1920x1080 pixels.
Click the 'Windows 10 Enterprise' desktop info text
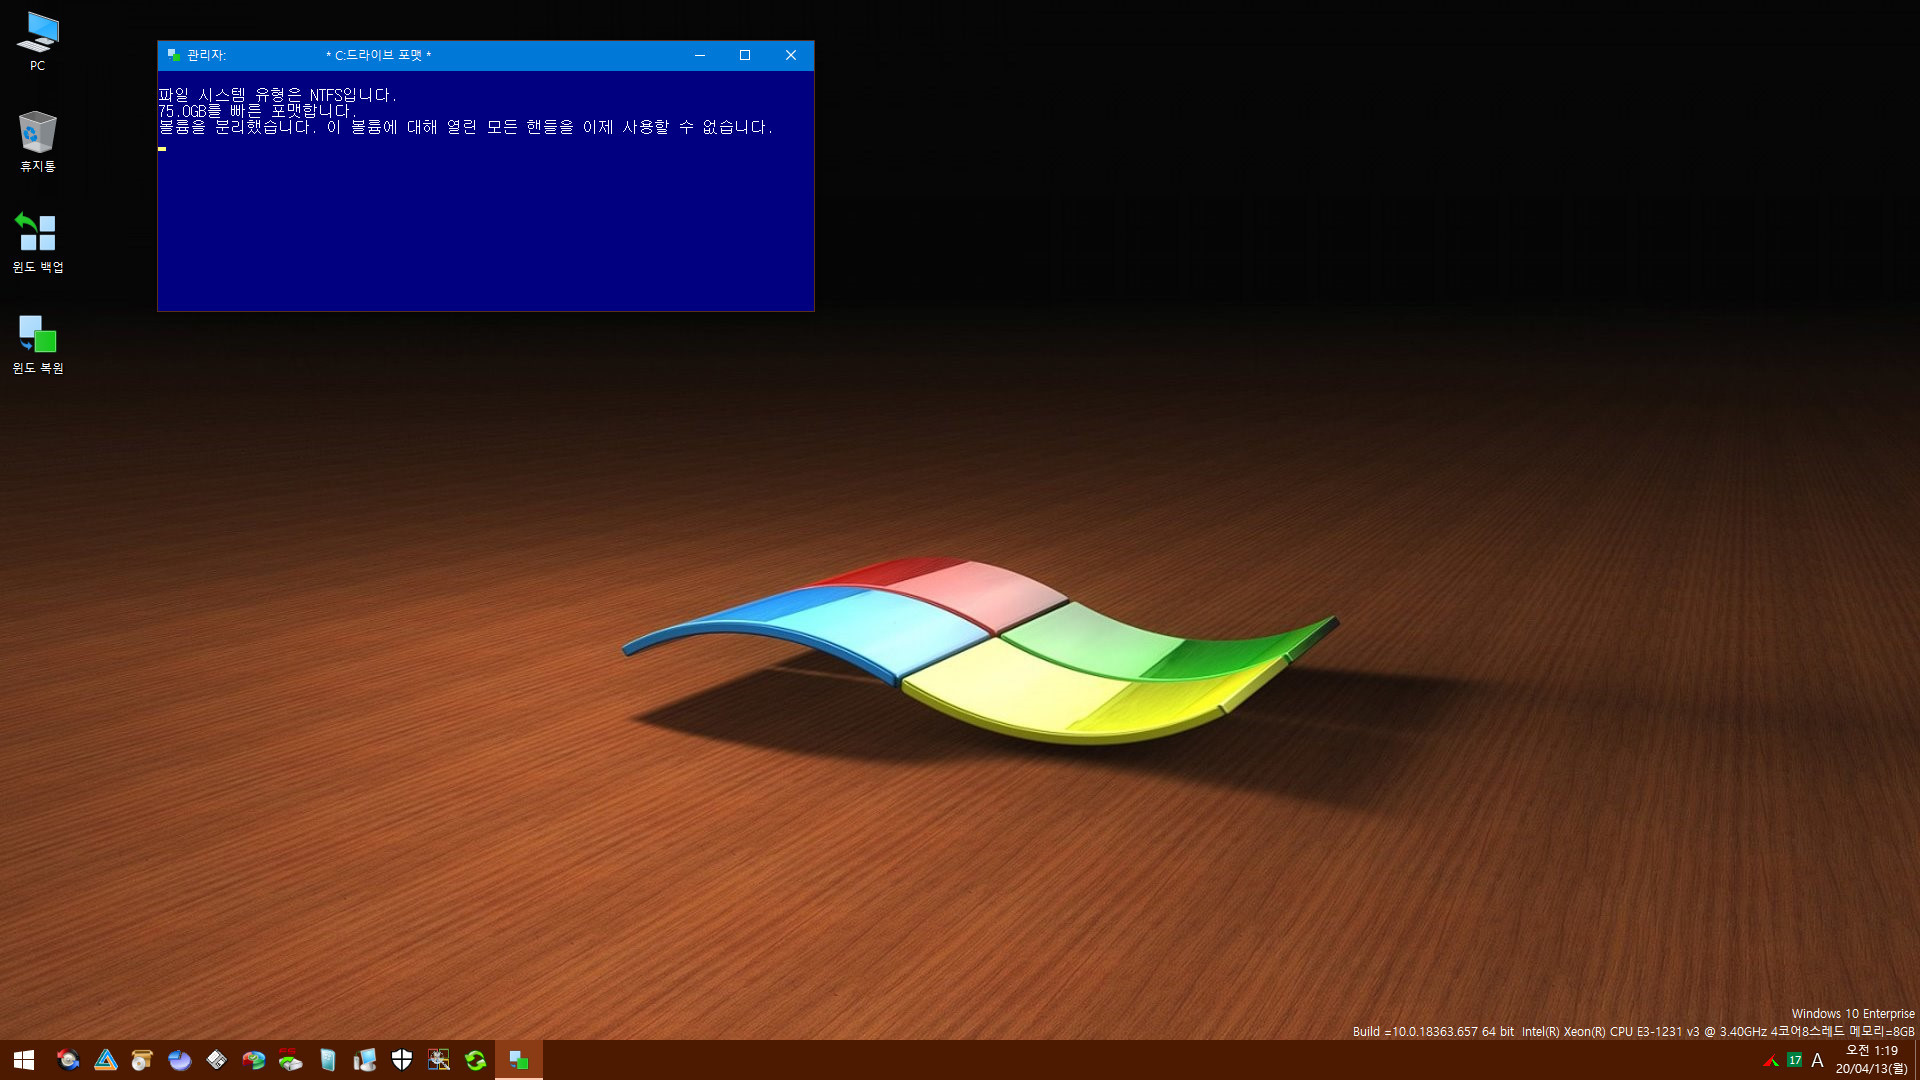[x=1853, y=1014]
